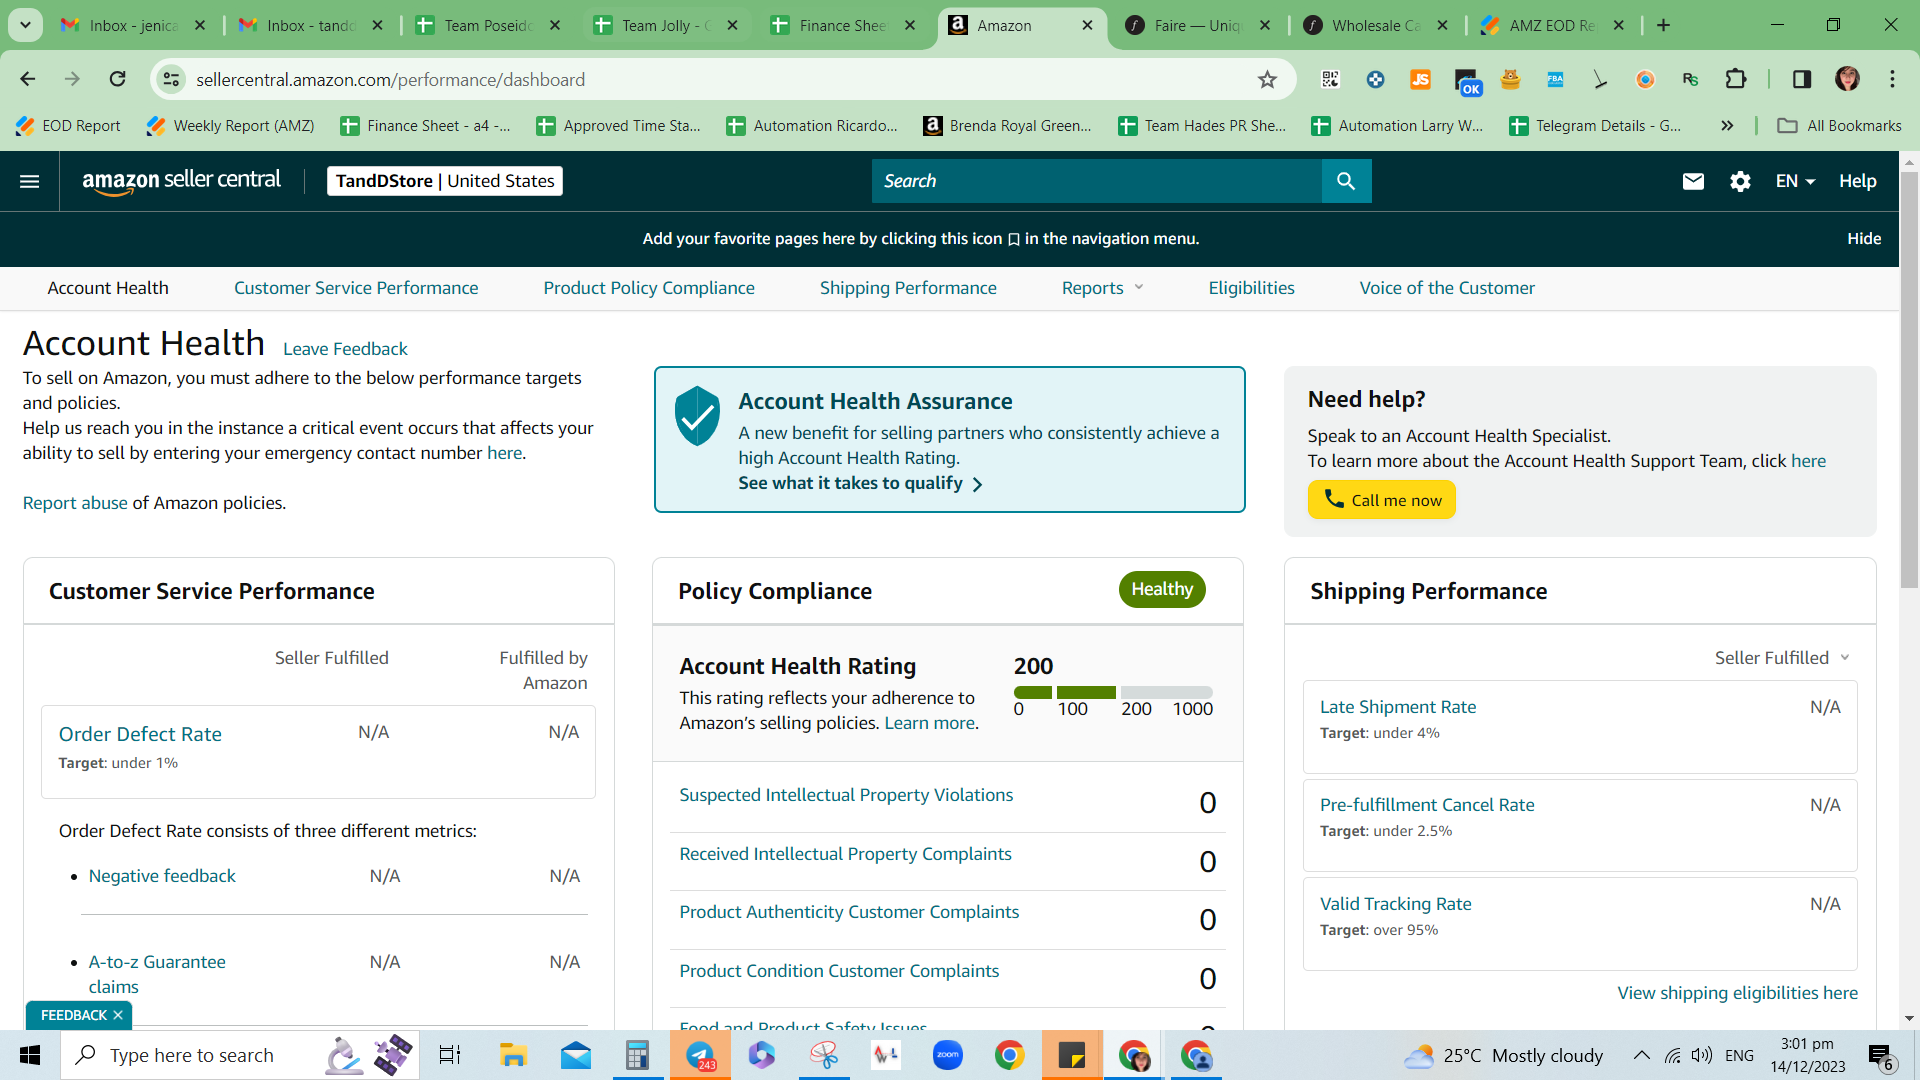
Task: Open the settings gear icon
Action: pyautogui.click(x=1740, y=181)
